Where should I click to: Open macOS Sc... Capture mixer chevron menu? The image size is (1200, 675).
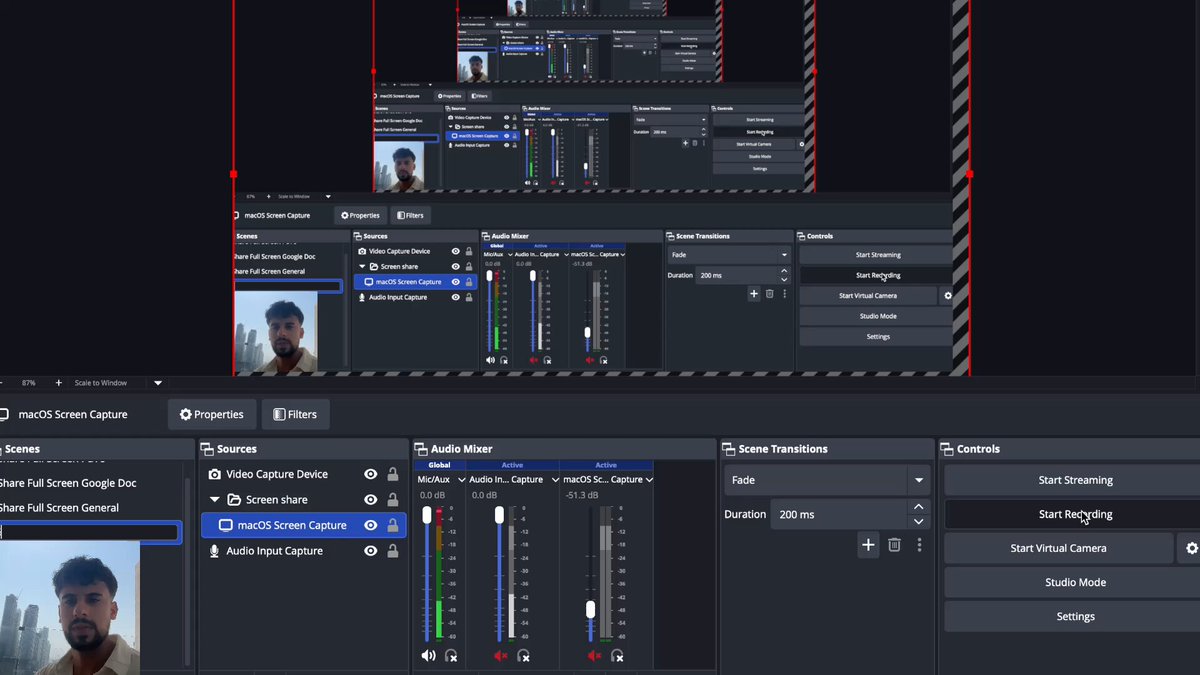coord(649,480)
